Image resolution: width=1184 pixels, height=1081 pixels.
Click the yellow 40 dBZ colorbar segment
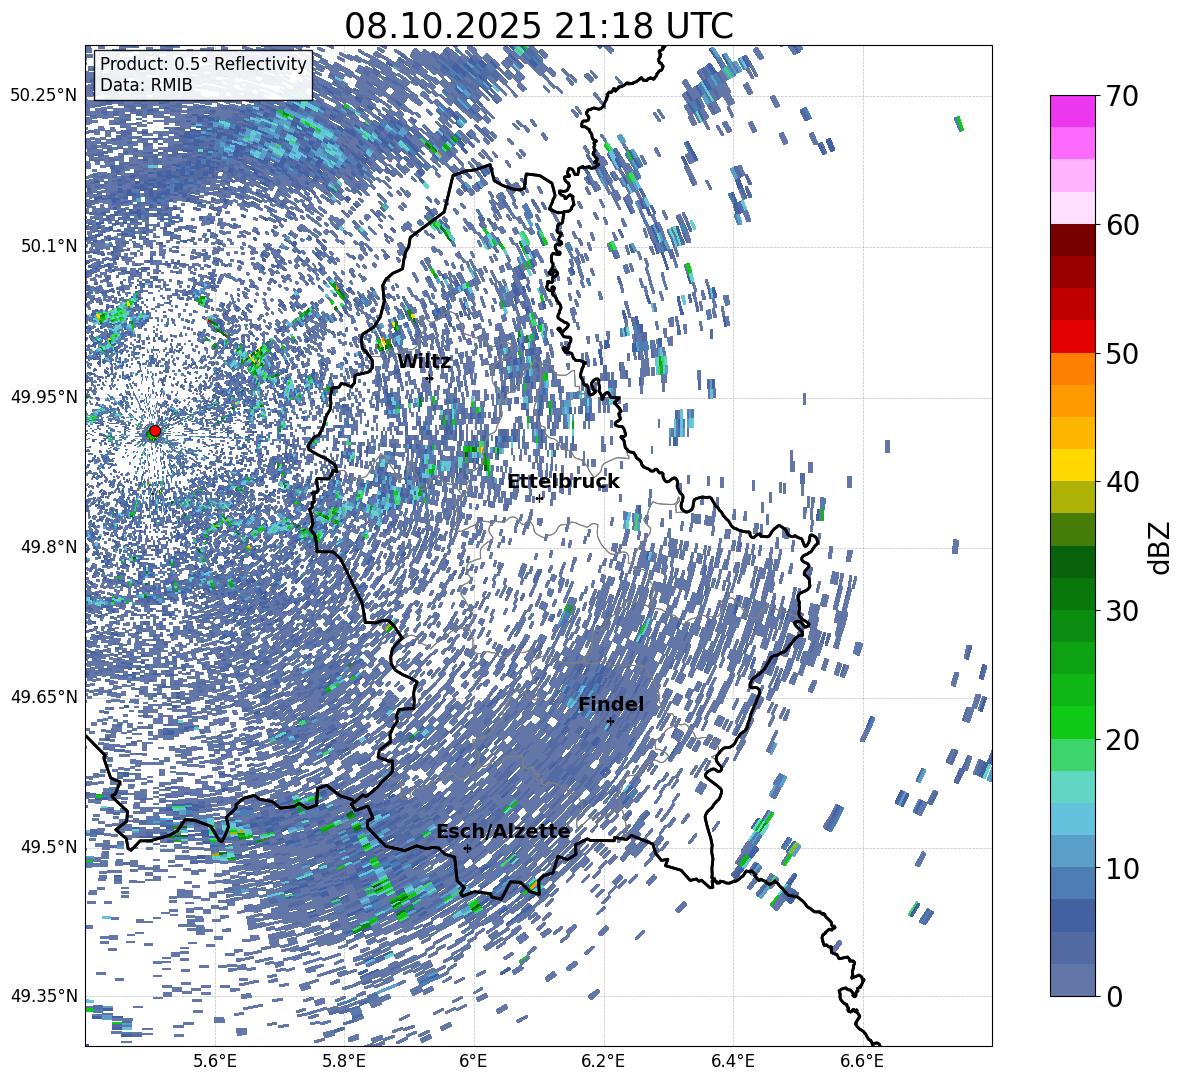click(x=1072, y=465)
